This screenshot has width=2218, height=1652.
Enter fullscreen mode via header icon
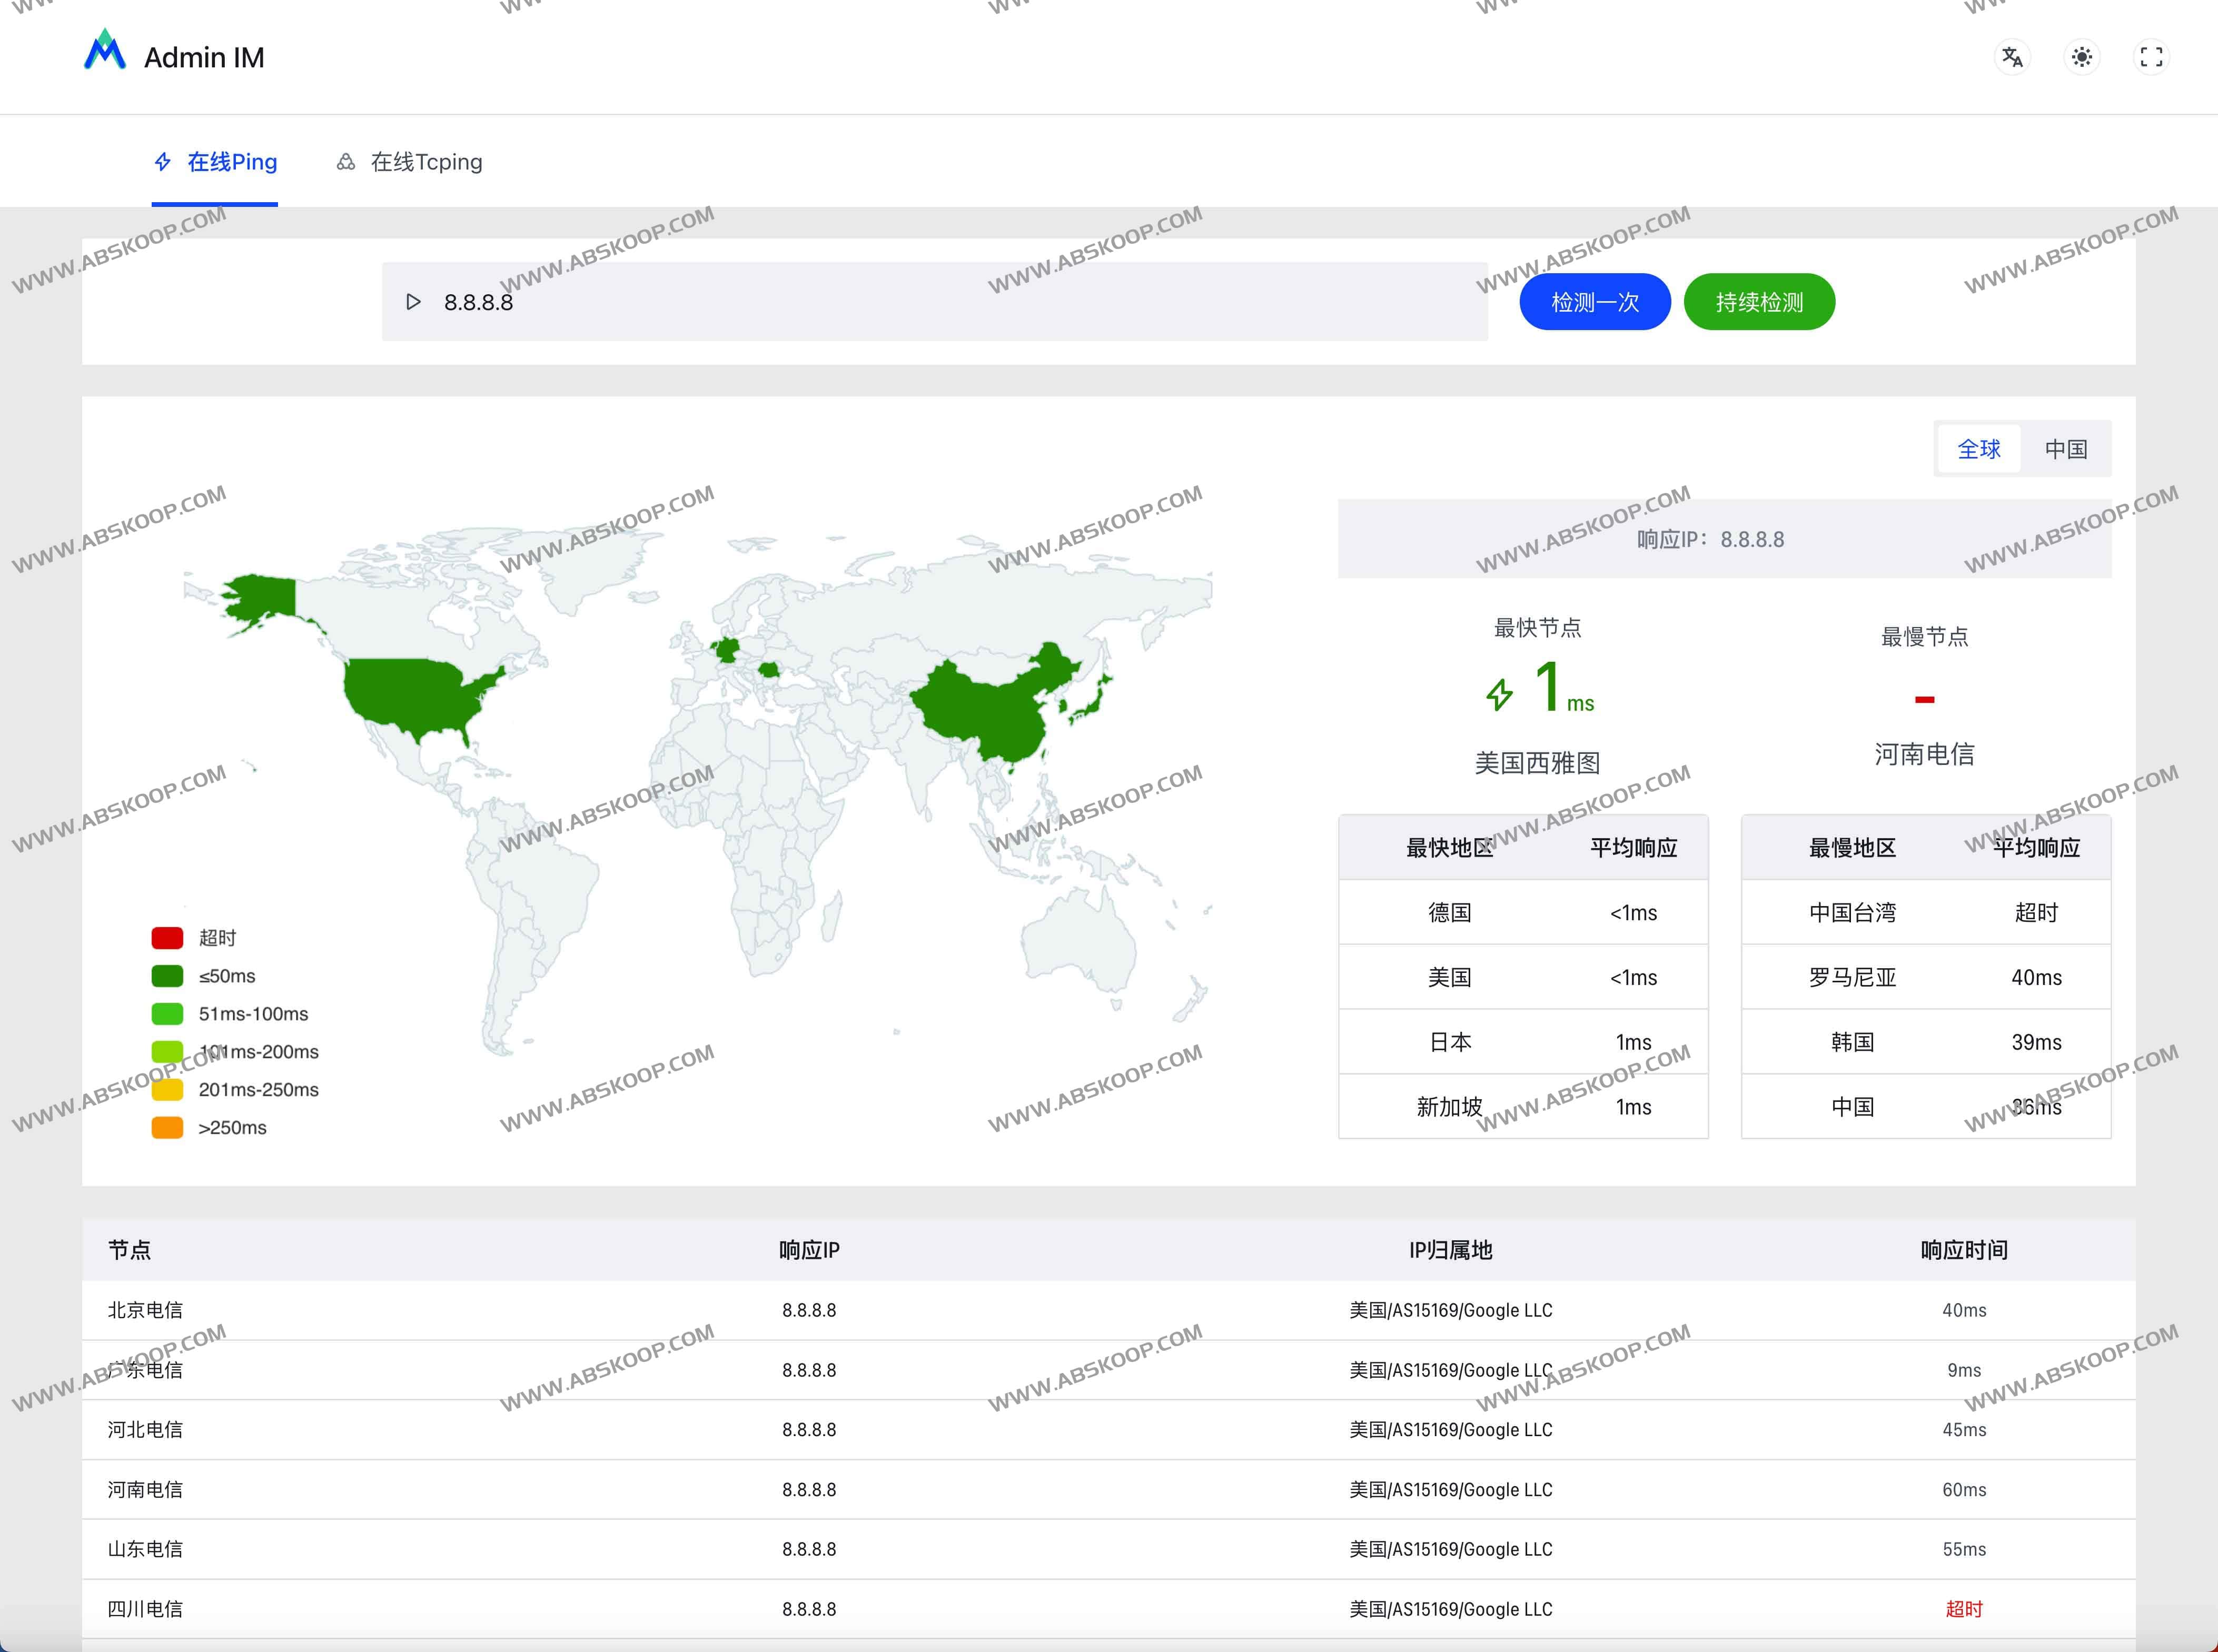point(2151,57)
